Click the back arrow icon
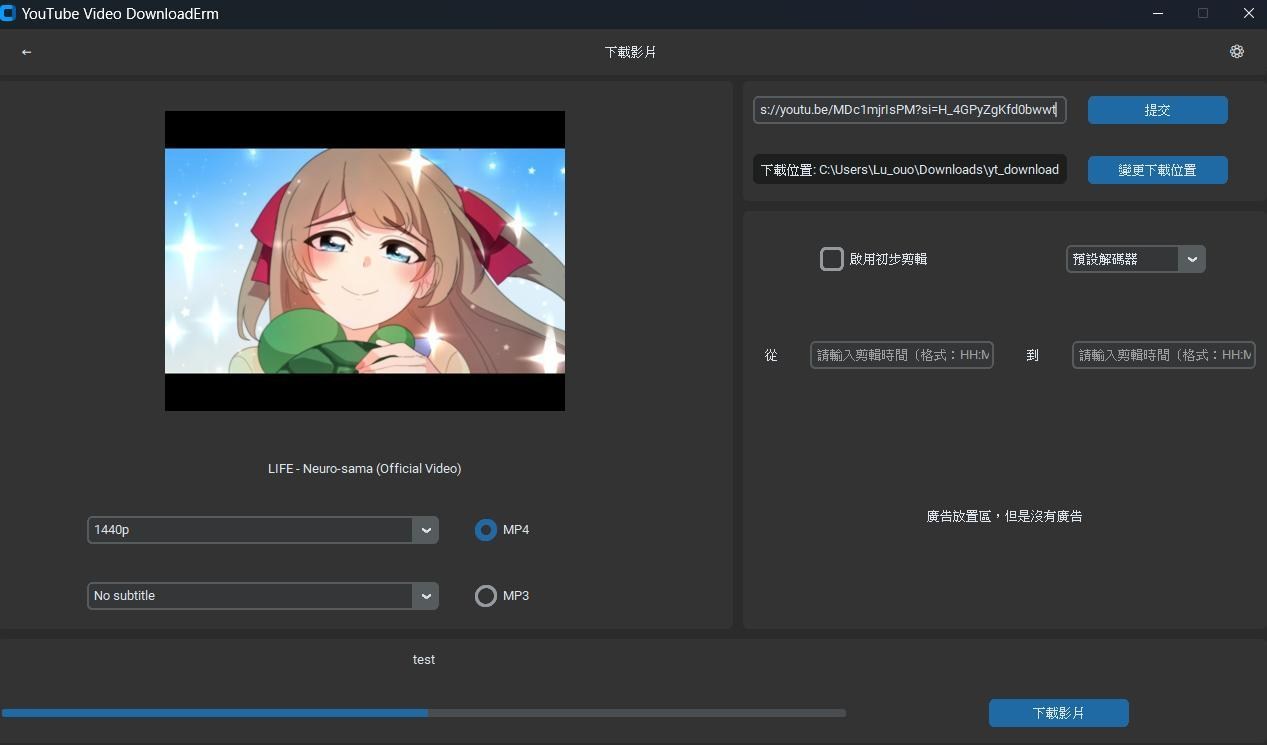This screenshot has height=745, width=1267. [x=26, y=52]
